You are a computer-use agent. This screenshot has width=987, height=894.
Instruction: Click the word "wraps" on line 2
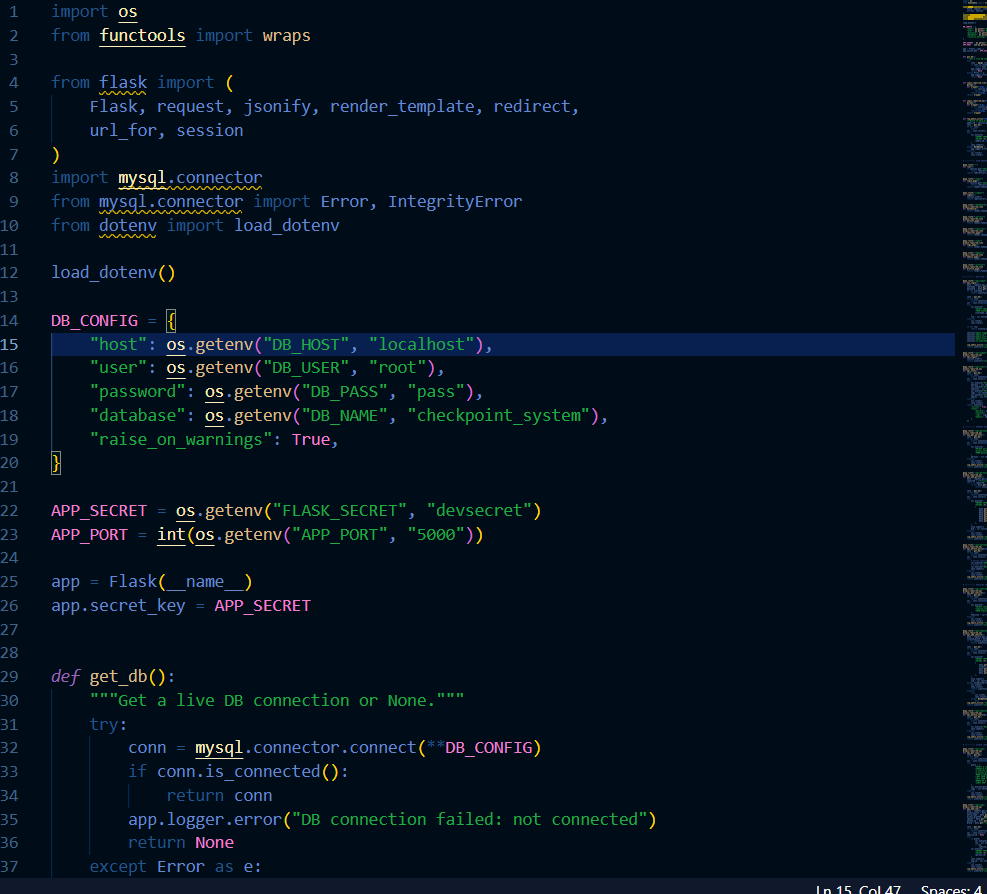tap(286, 36)
